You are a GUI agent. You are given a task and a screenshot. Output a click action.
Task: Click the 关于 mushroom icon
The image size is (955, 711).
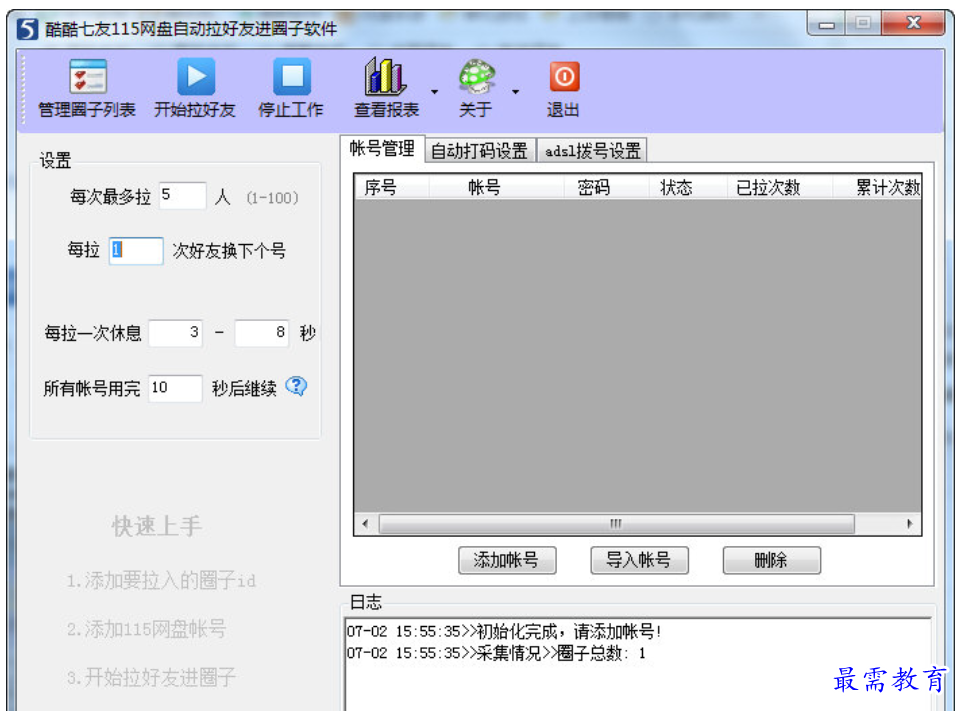477,76
